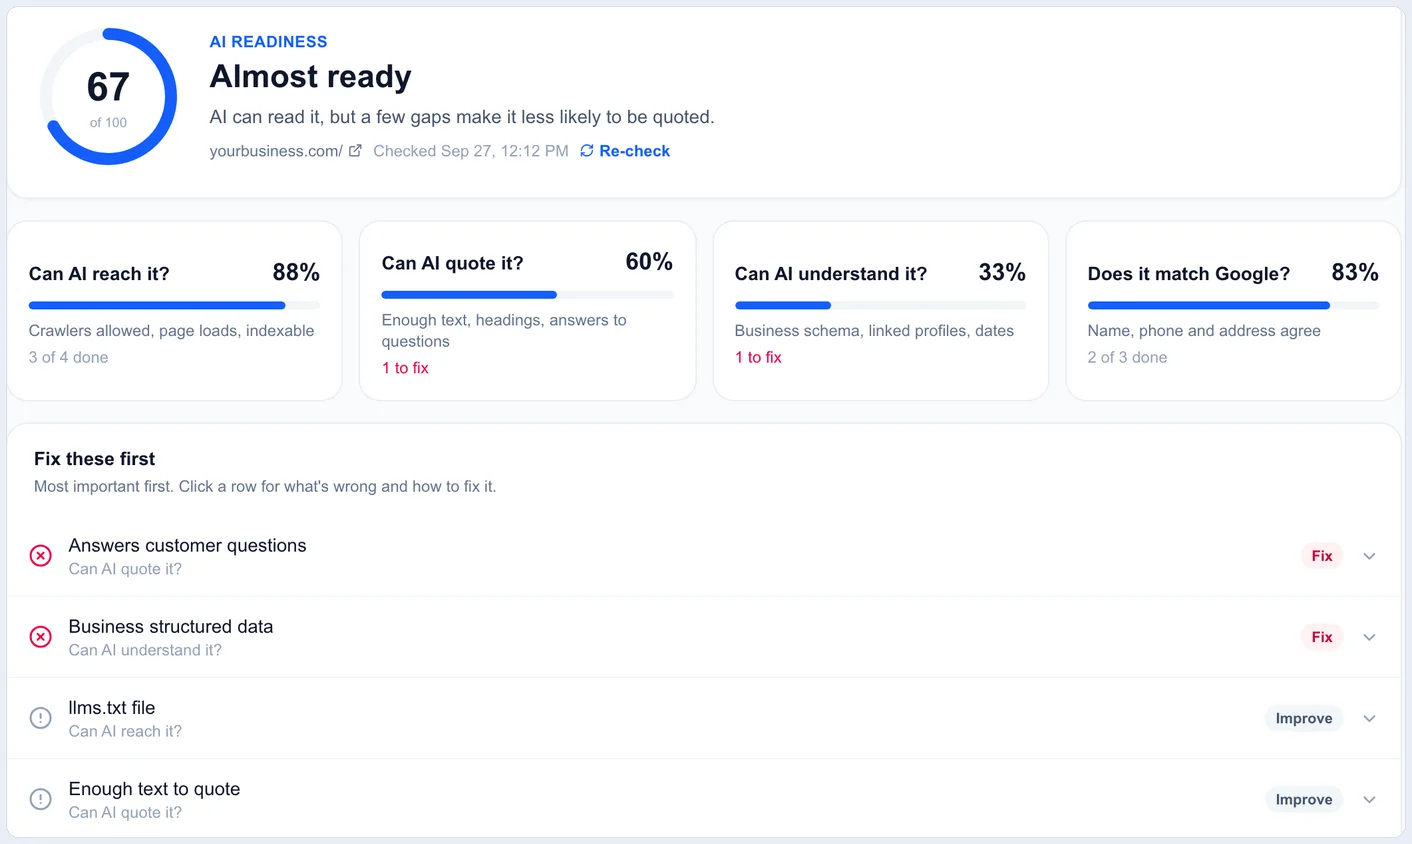Open the Can AI quote it? card
Image resolution: width=1412 pixels, height=844 pixels.
pyautogui.click(x=527, y=311)
